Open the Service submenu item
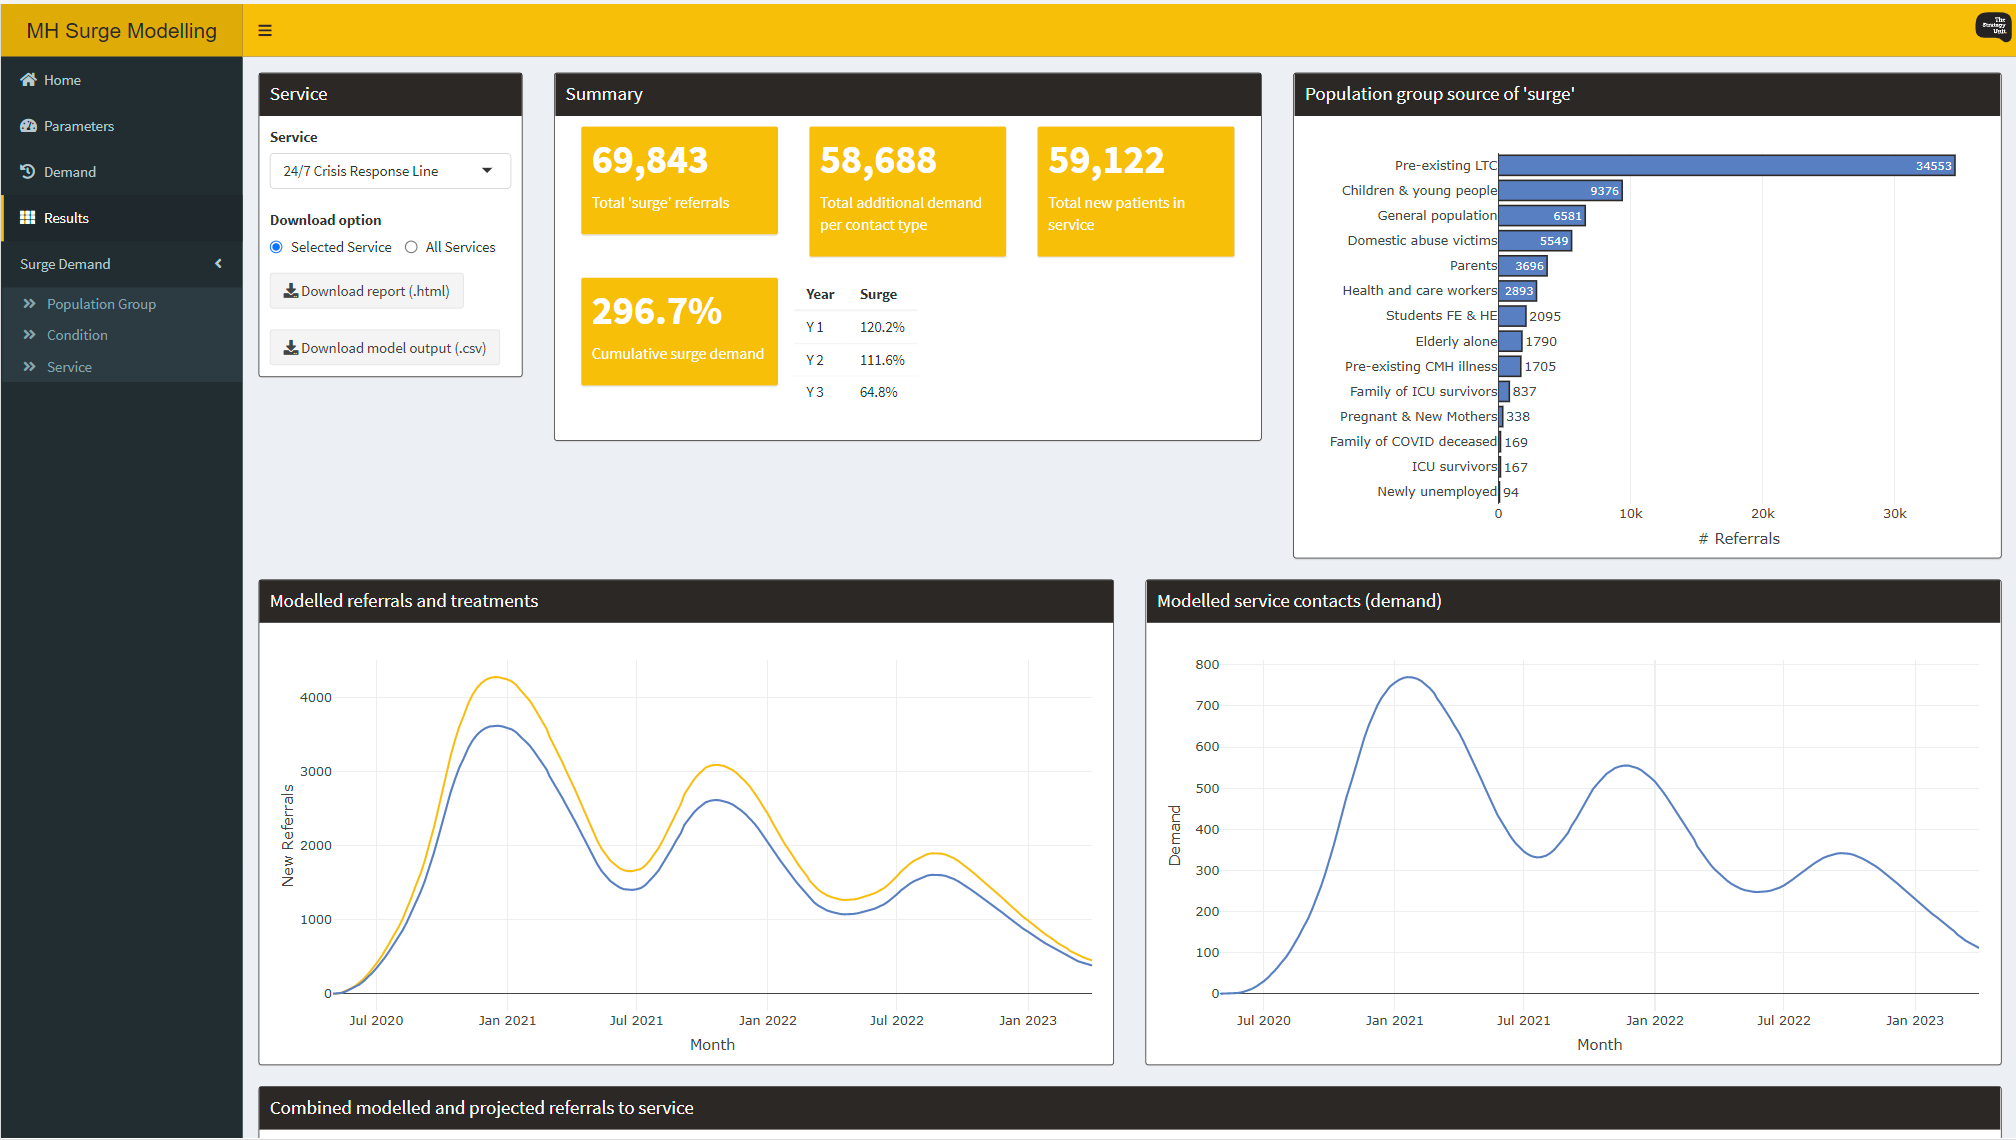 69,367
